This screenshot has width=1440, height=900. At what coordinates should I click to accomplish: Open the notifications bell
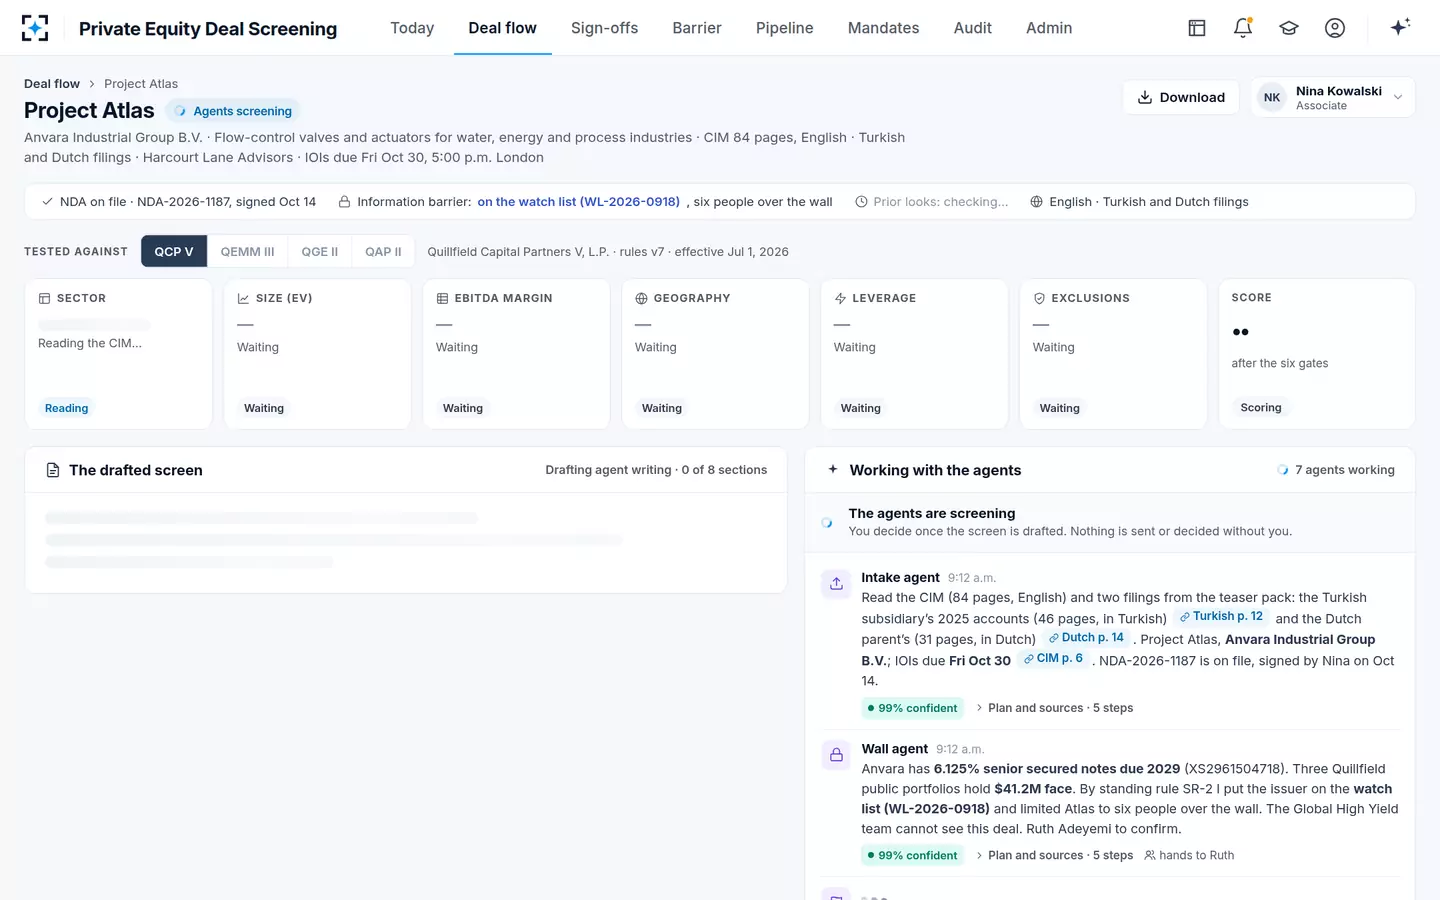coord(1243,28)
